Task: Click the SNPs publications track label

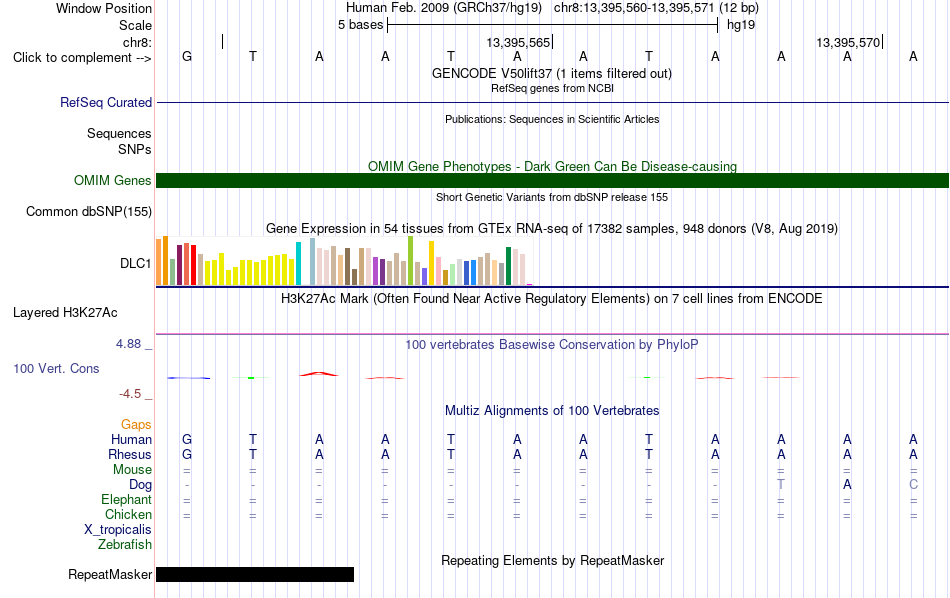Action: pos(135,149)
